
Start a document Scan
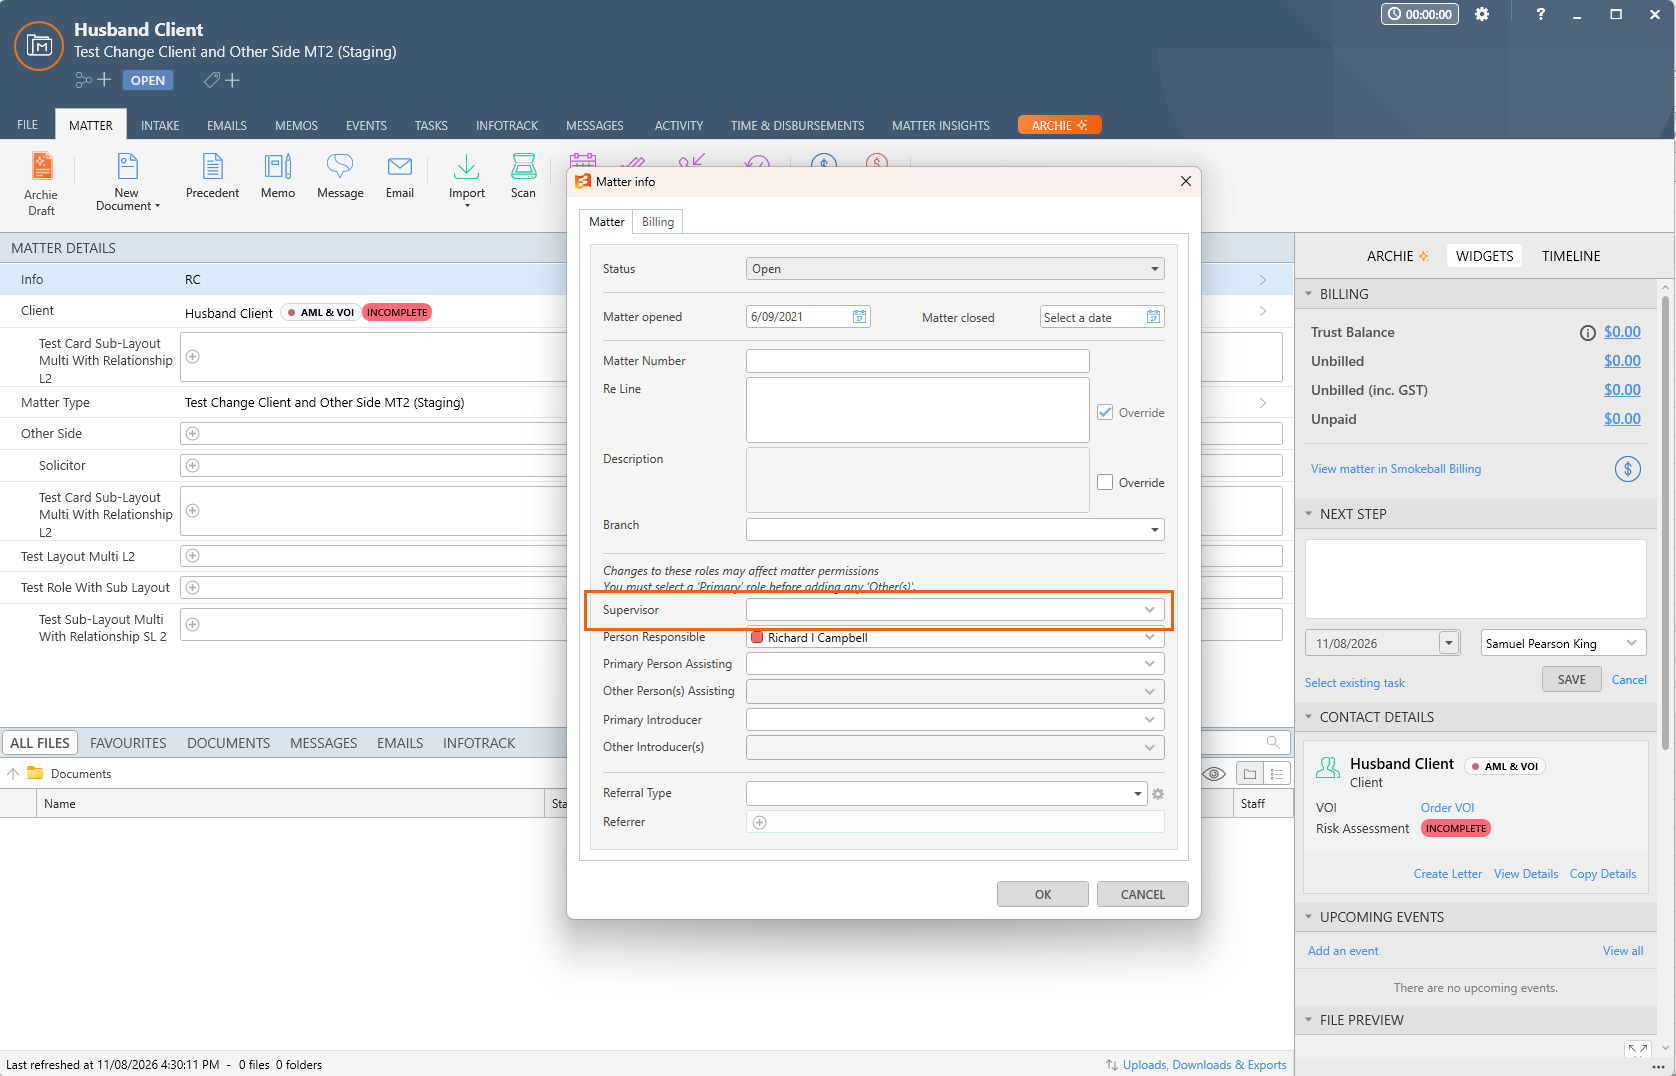point(523,177)
